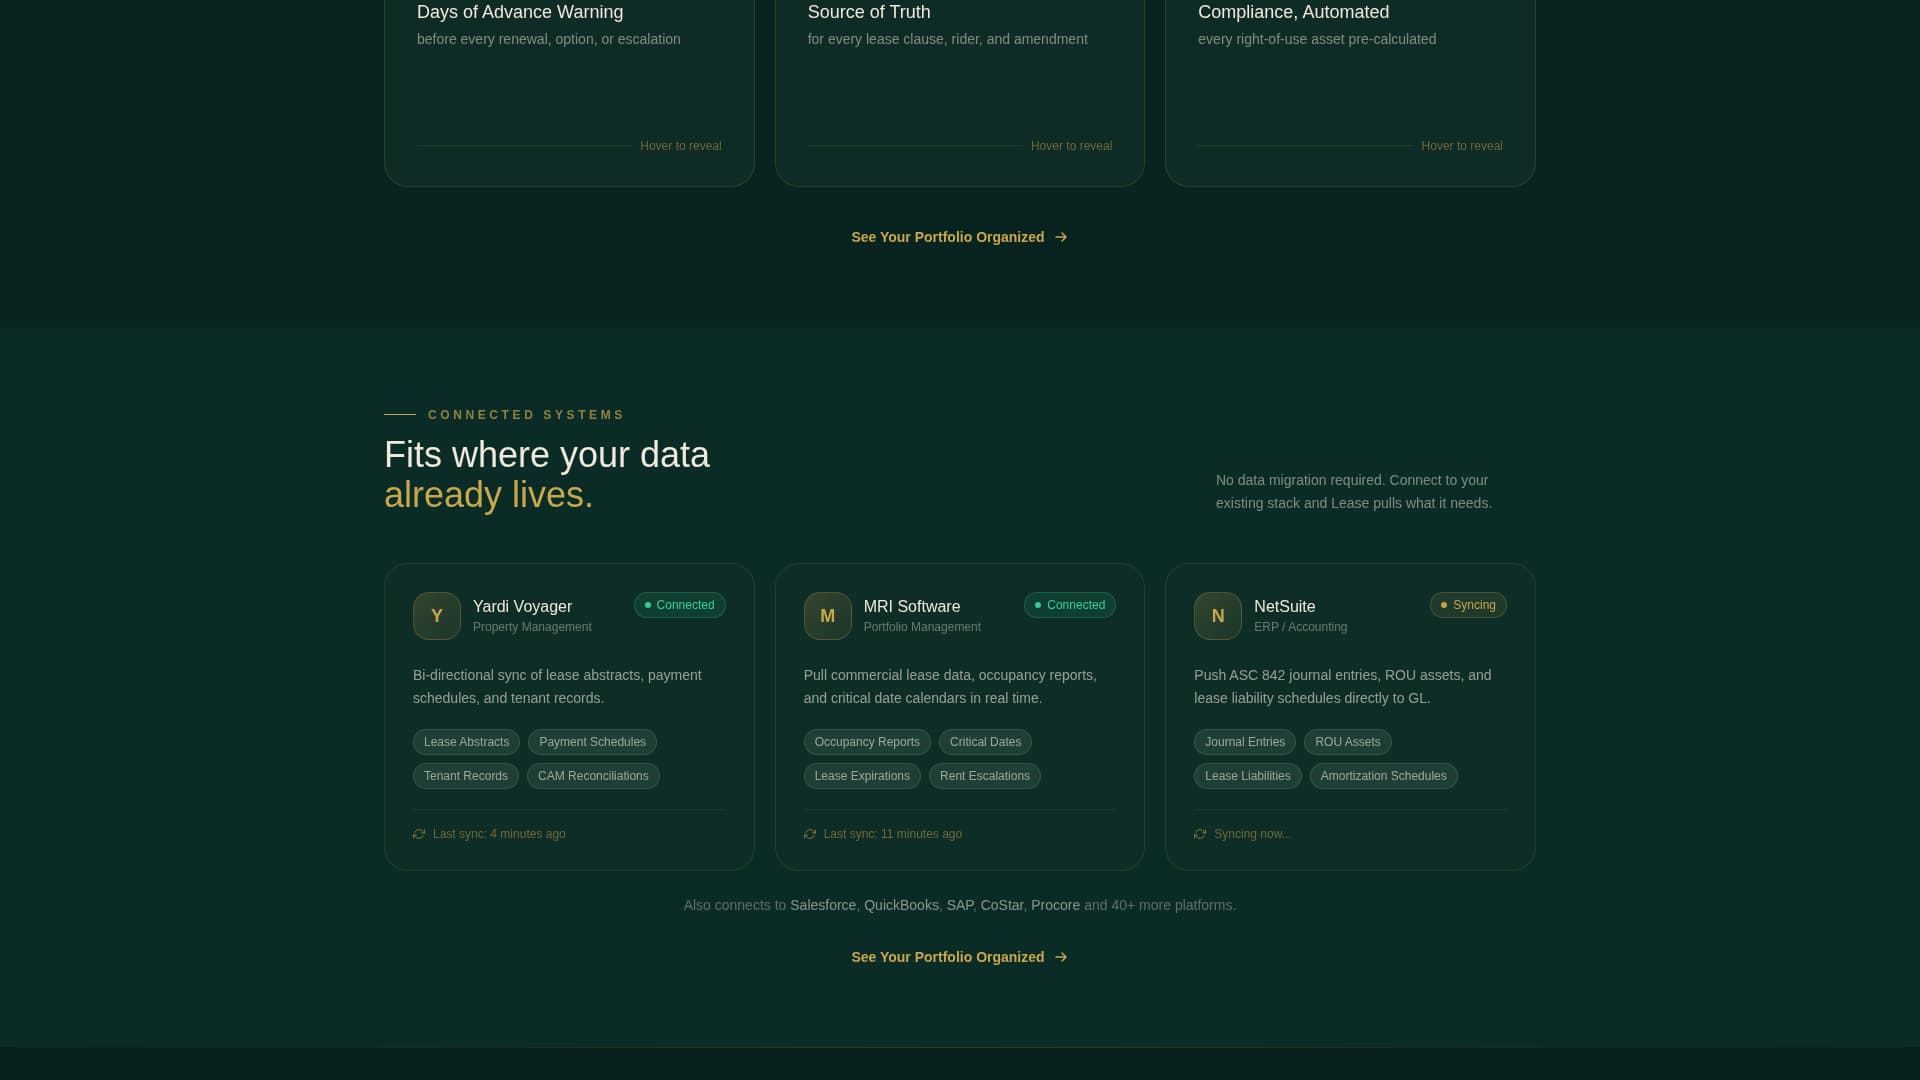The width and height of the screenshot is (1920, 1080).
Task: Click the sync icon next to Syncing now...
Action: pyautogui.click(x=1200, y=834)
